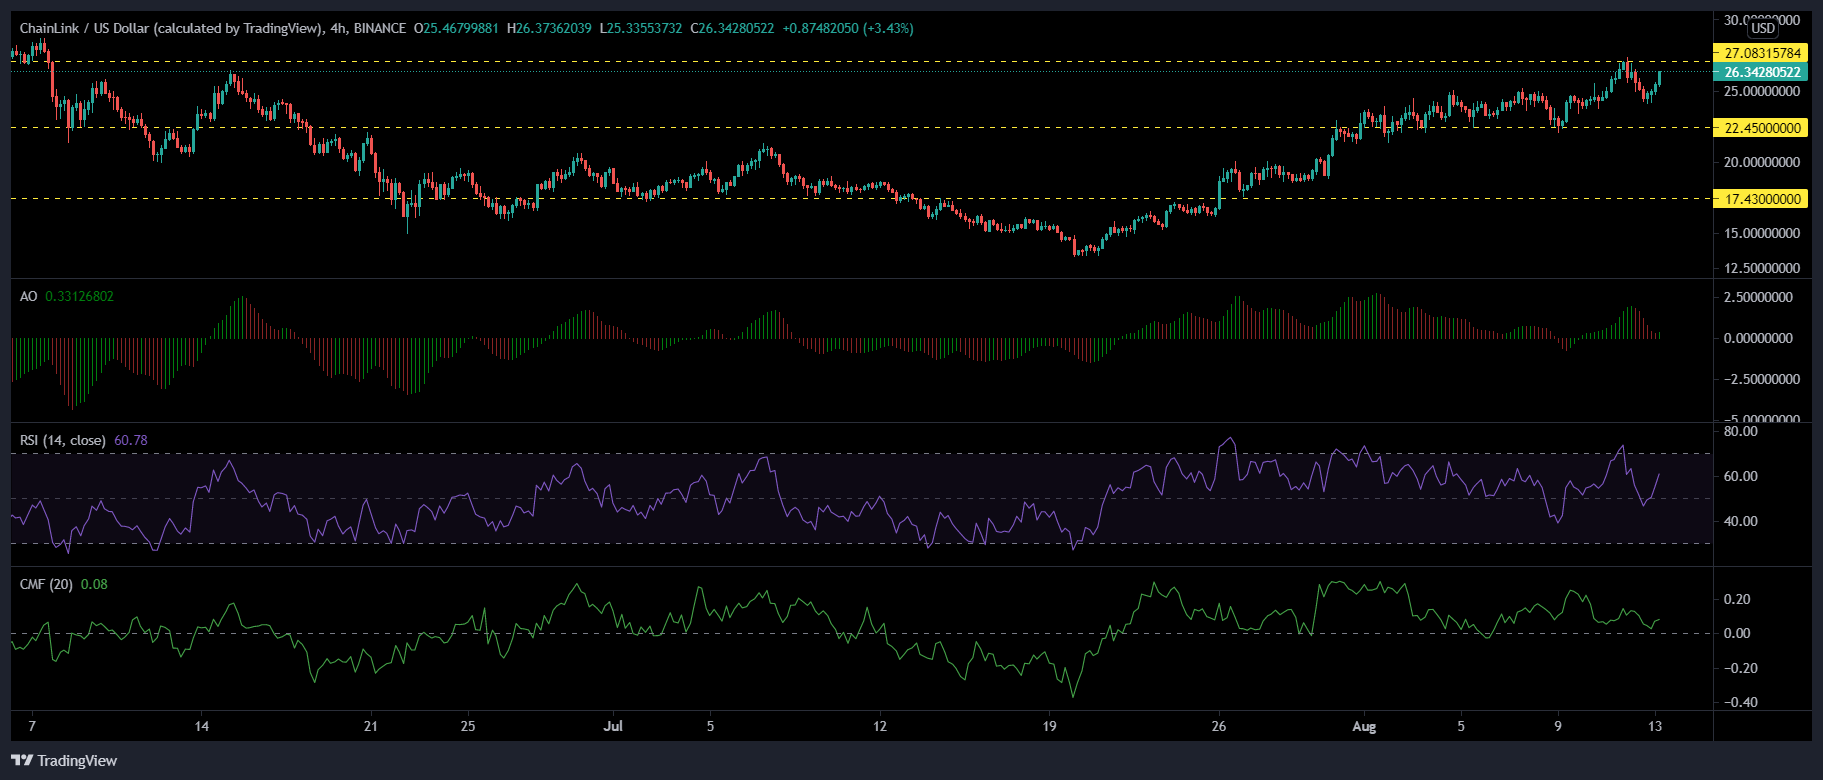This screenshot has height=780, width=1823.
Task: Click the 13 date marker on time axis
Action: [x=1655, y=726]
